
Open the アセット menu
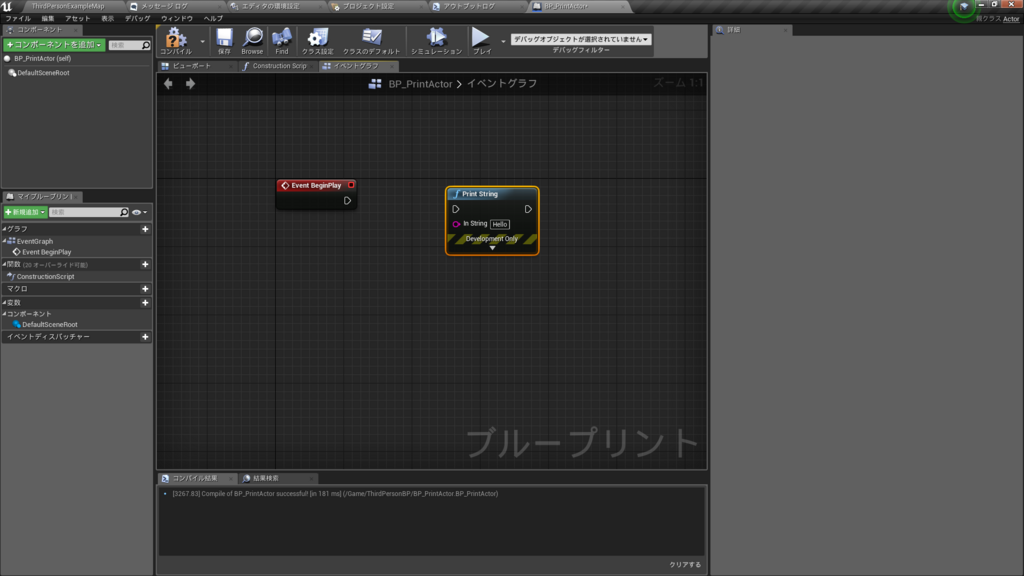coord(77,18)
